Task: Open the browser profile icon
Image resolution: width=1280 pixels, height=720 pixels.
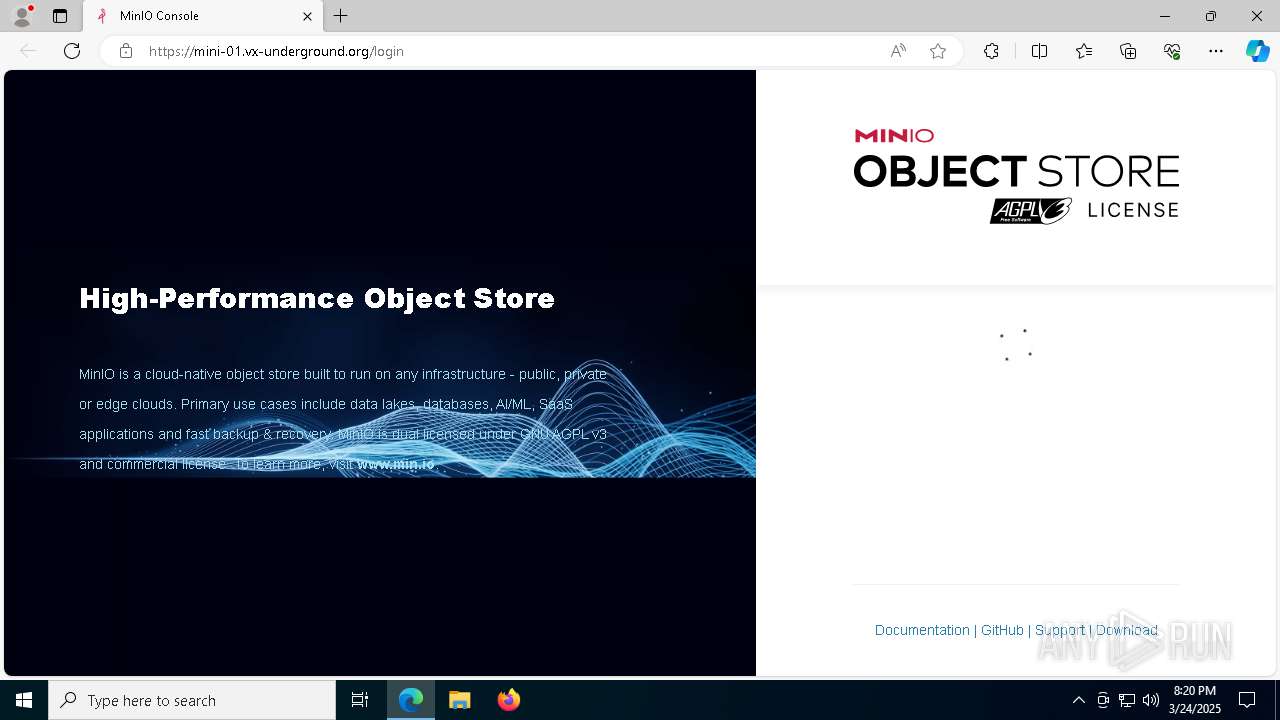Action: [x=22, y=16]
